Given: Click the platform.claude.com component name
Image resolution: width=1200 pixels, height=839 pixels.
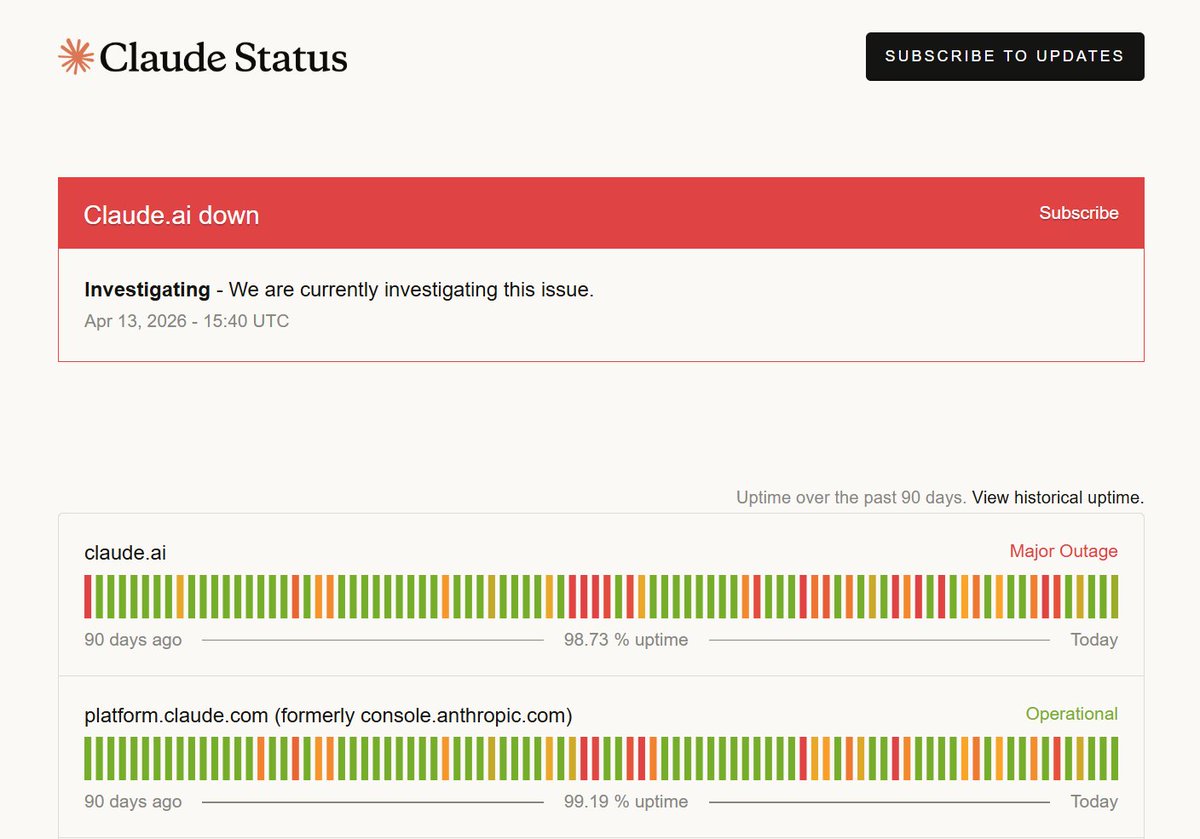Looking at the screenshot, I should [x=328, y=715].
